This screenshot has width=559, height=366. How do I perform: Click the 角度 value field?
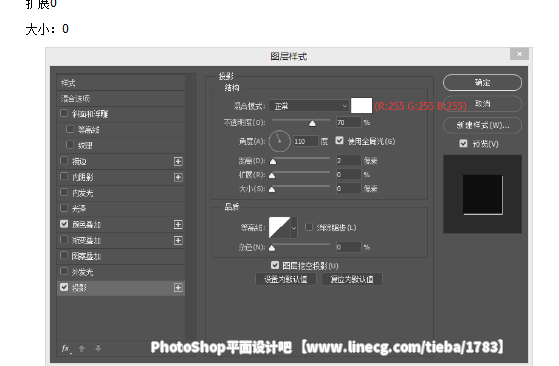[306, 141]
